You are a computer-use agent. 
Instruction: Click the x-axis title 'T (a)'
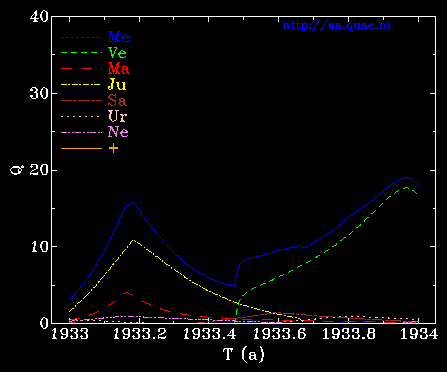pyautogui.click(x=244, y=354)
